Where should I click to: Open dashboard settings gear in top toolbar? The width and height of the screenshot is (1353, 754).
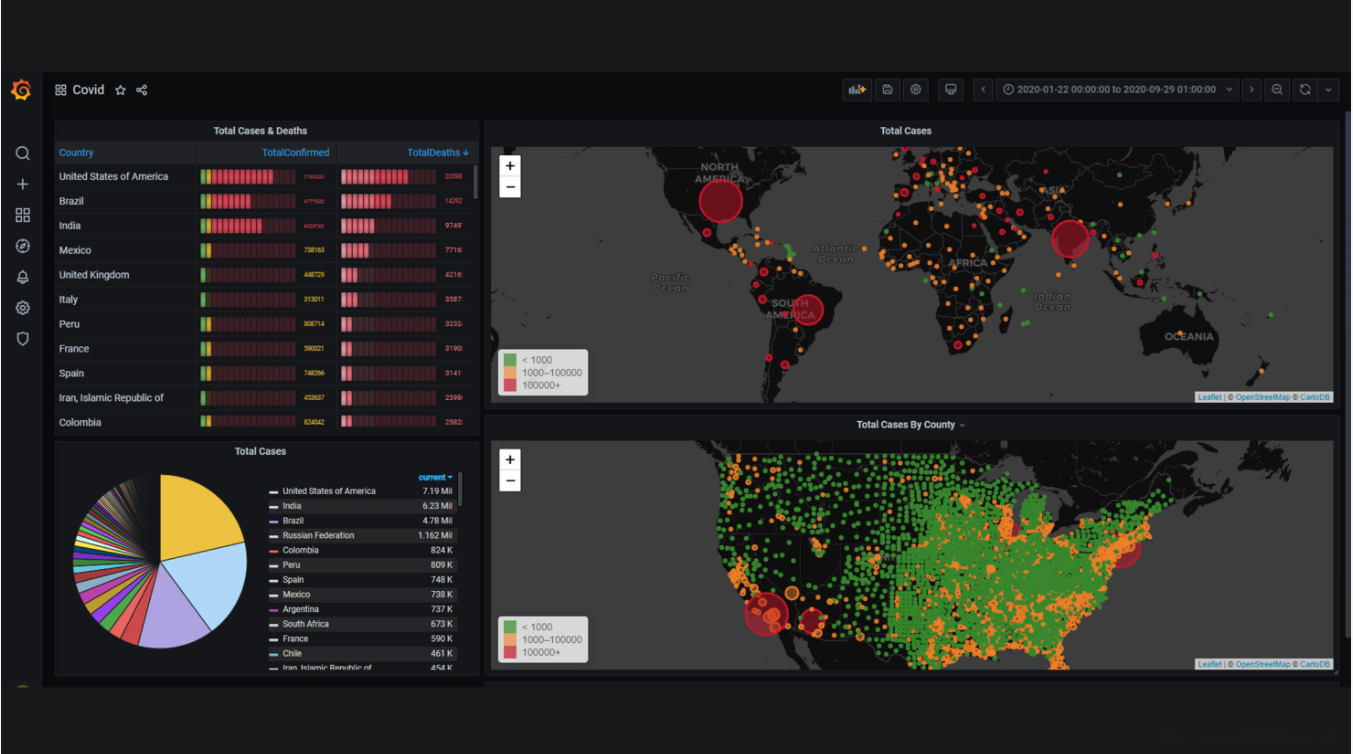tap(915, 90)
